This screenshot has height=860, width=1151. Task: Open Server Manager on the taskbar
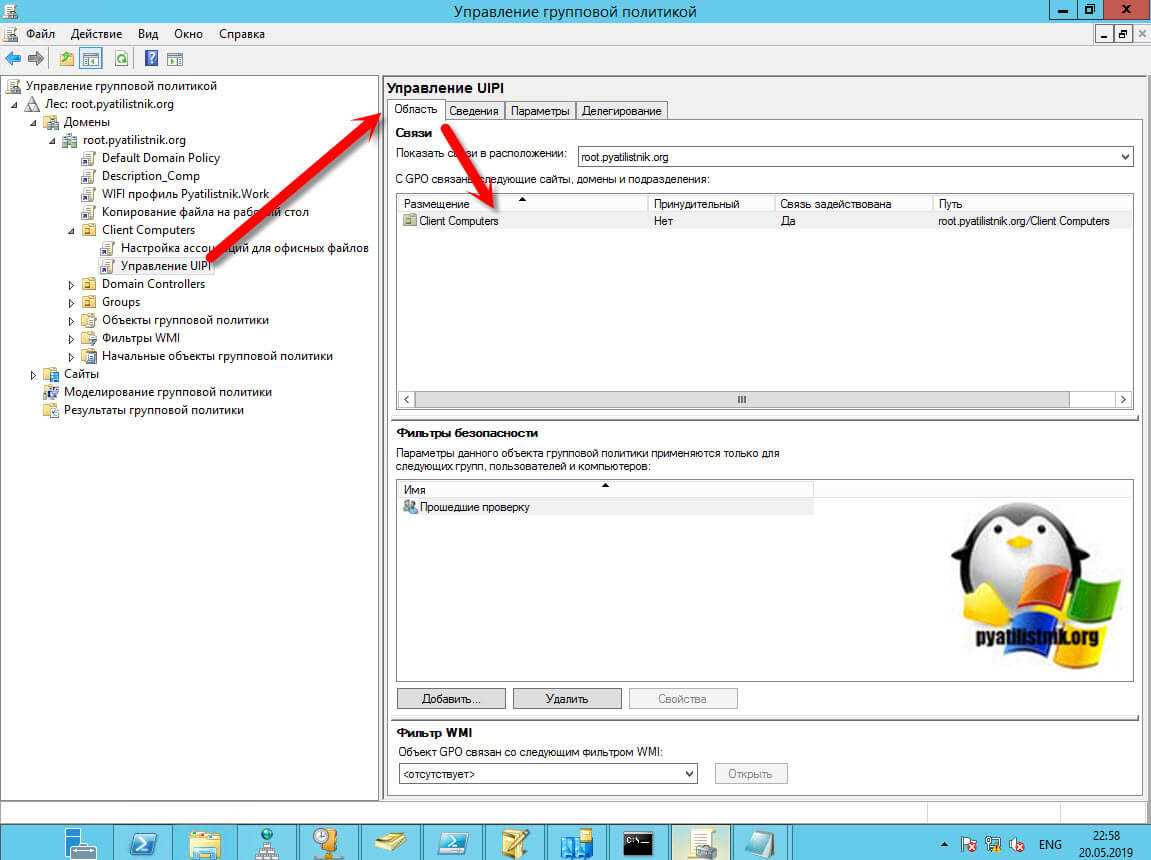pyautogui.click(x=80, y=839)
